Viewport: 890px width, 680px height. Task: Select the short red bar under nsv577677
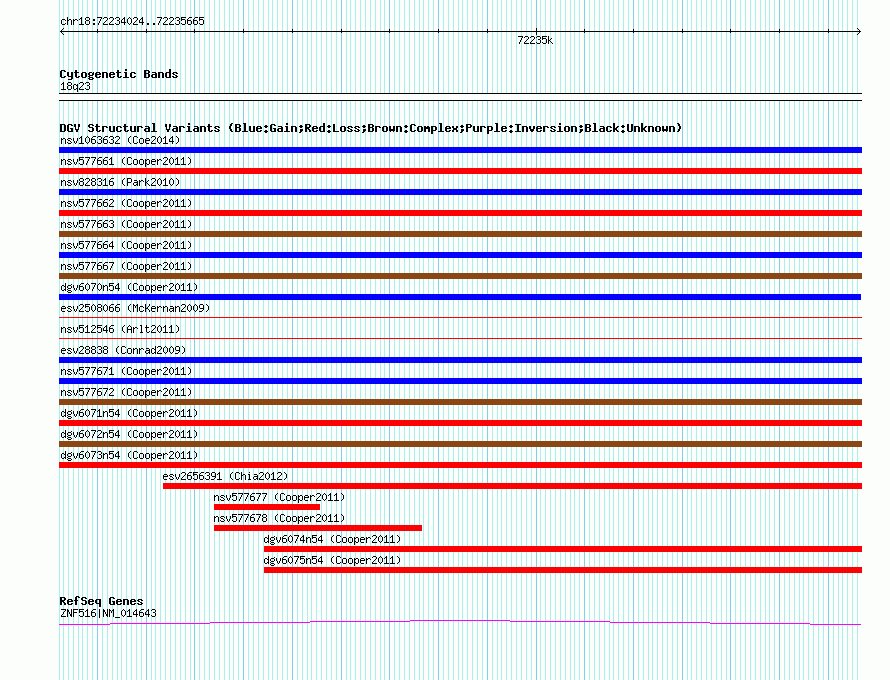pos(267,507)
